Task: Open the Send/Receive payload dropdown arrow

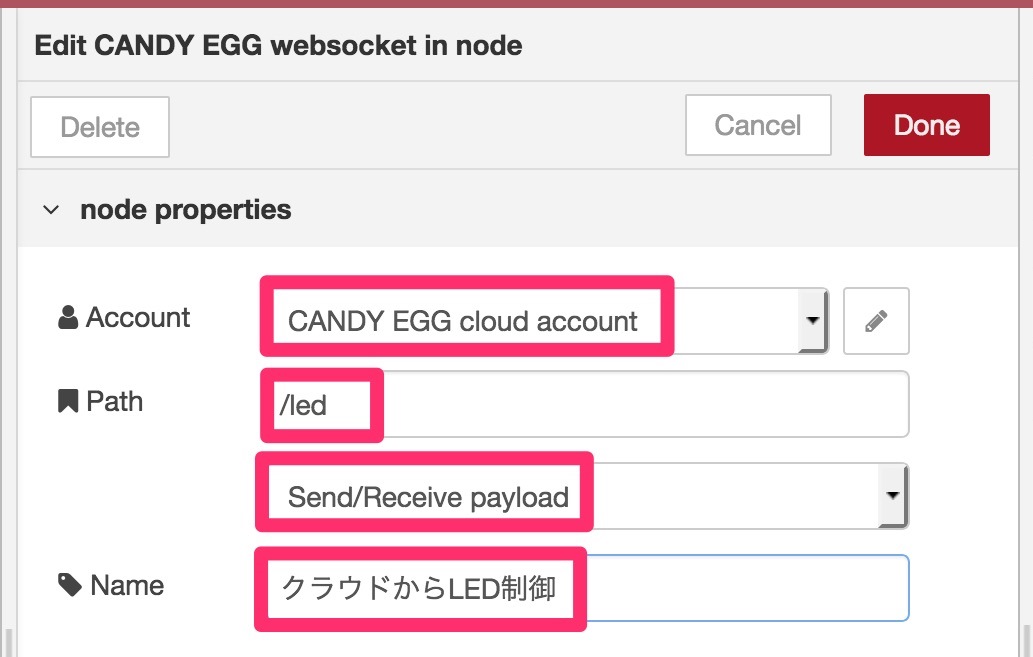Action: [x=893, y=495]
